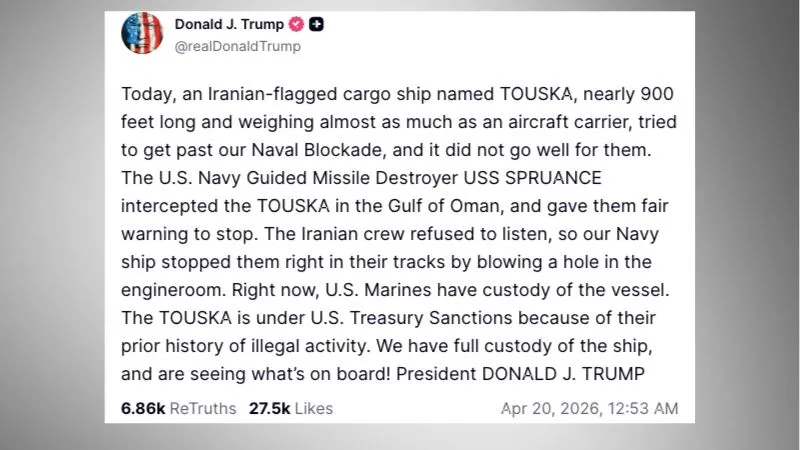Select the ReTruths label
The image size is (800, 450).
(203, 408)
